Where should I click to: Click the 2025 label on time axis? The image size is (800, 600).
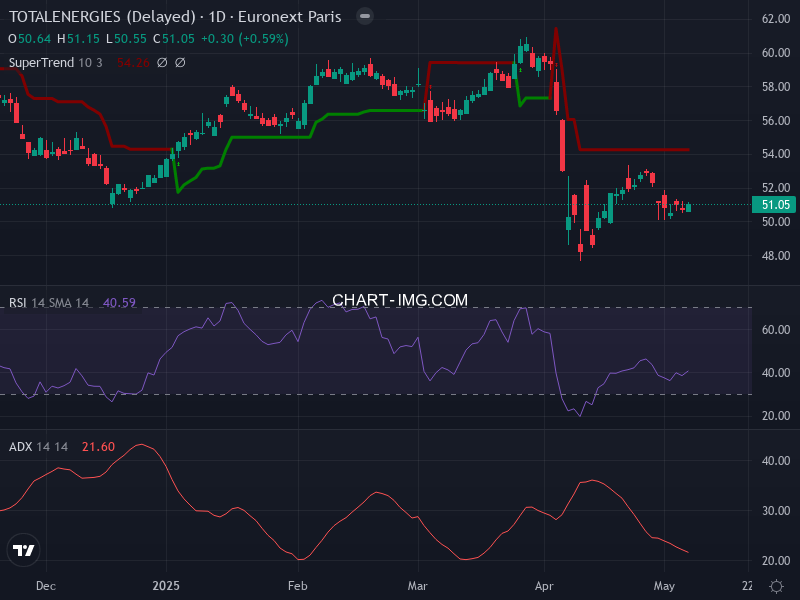pos(166,586)
